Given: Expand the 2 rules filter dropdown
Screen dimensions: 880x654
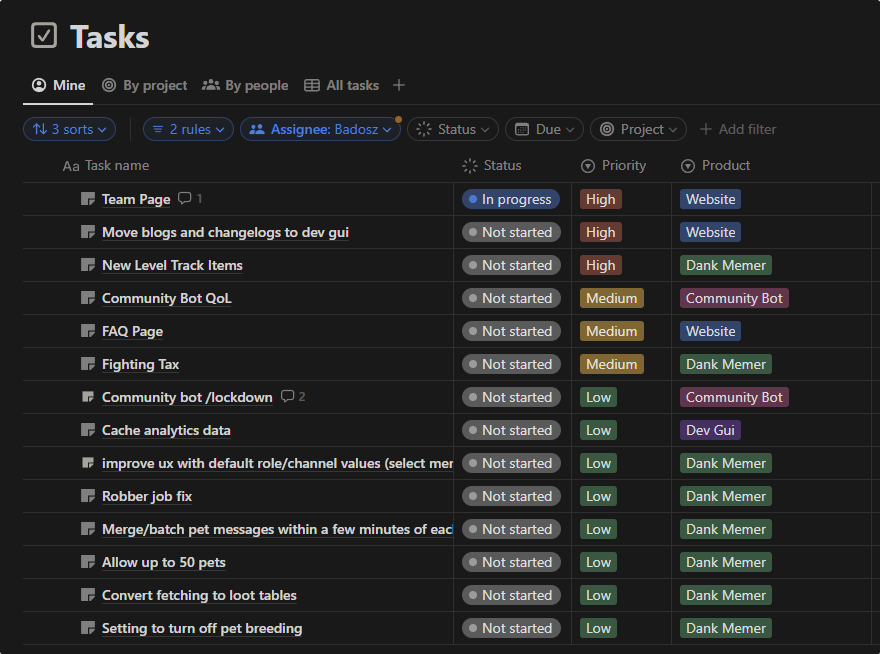Looking at the screenshot, I should click(x=188, y=129).
